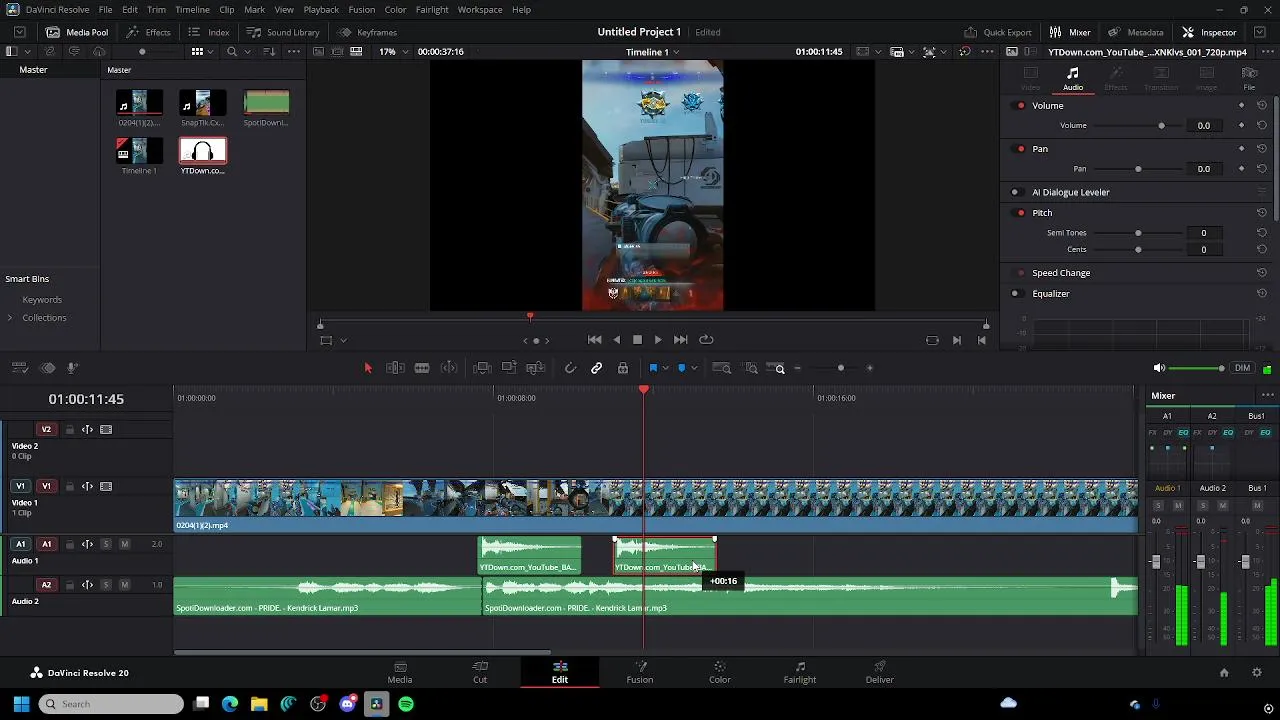1280x720 pixels.
Task: Click the Overwrite Clip icon
Action: point(509,368)
